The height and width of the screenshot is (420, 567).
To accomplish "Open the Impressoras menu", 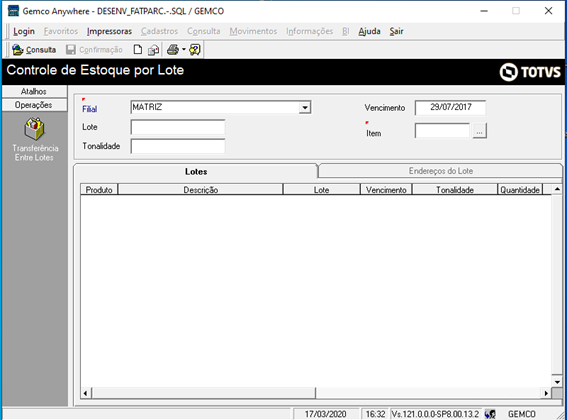I will pyautogui.click(x=109, y=31).
